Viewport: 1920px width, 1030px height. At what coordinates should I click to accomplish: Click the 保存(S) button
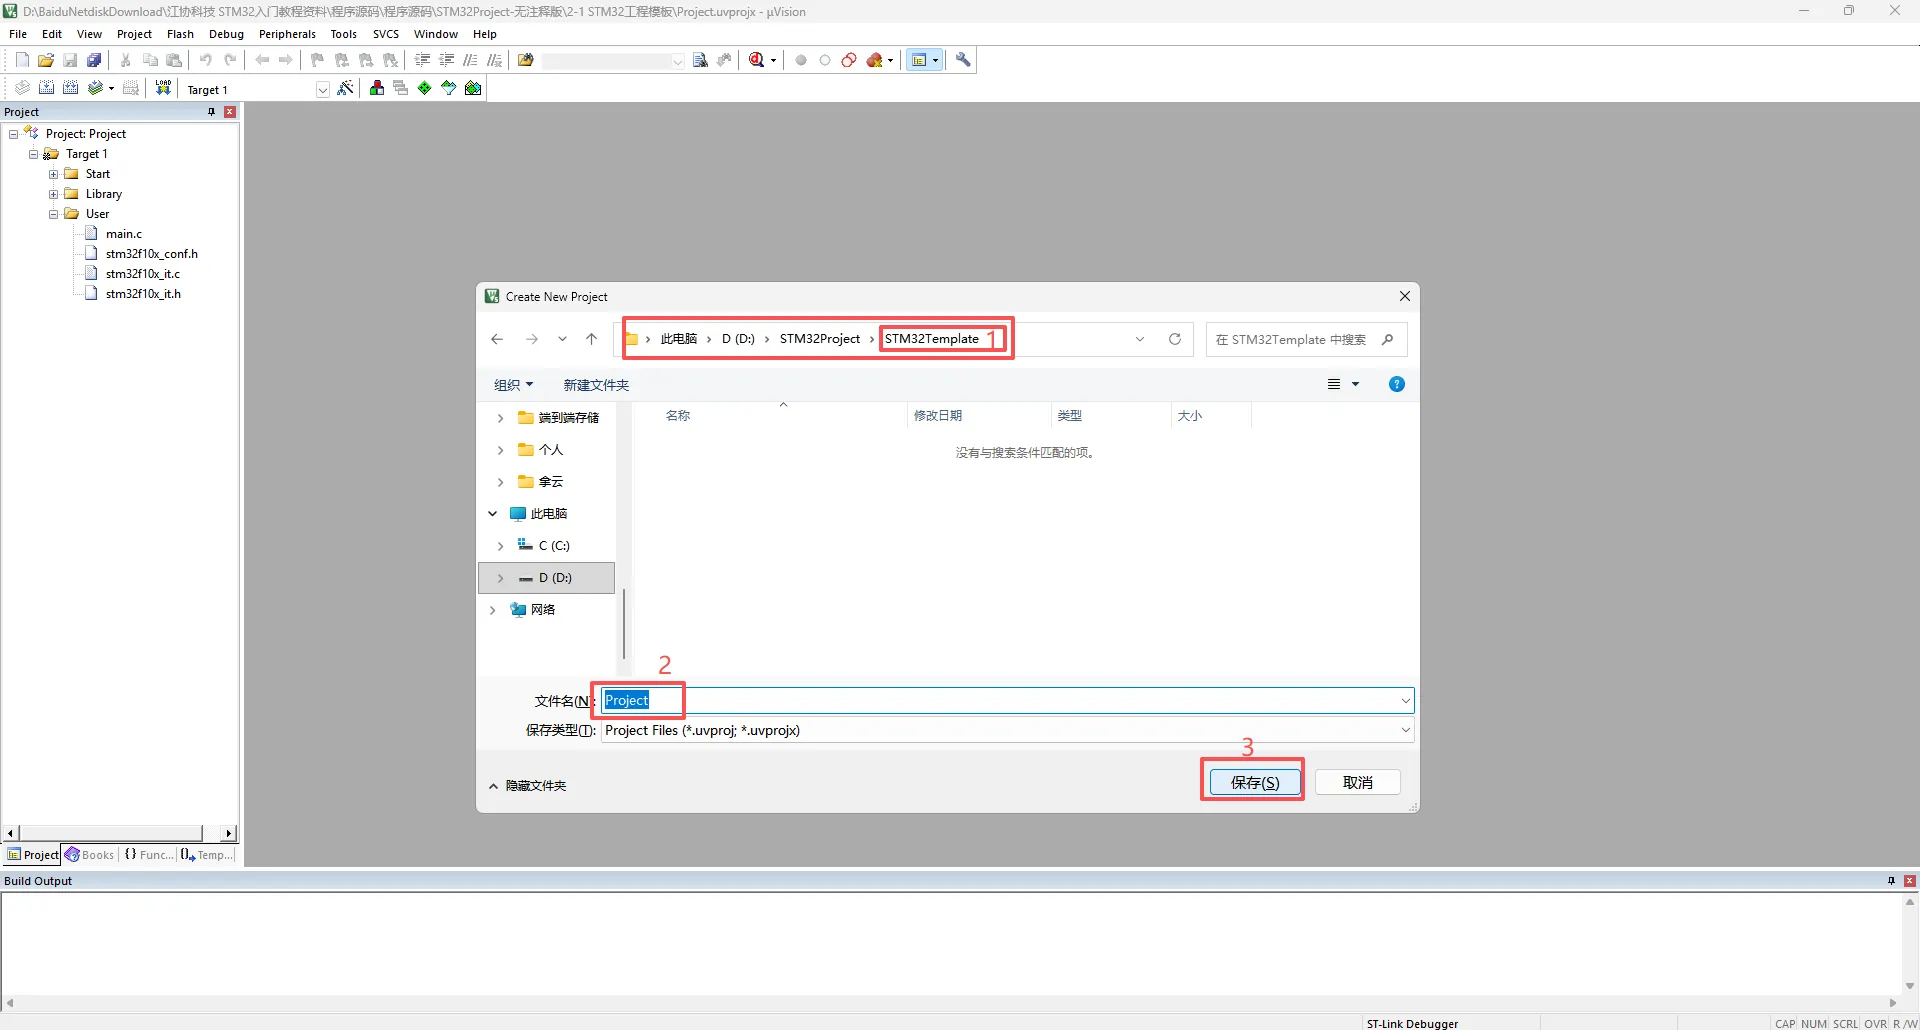coord(1255,782)
